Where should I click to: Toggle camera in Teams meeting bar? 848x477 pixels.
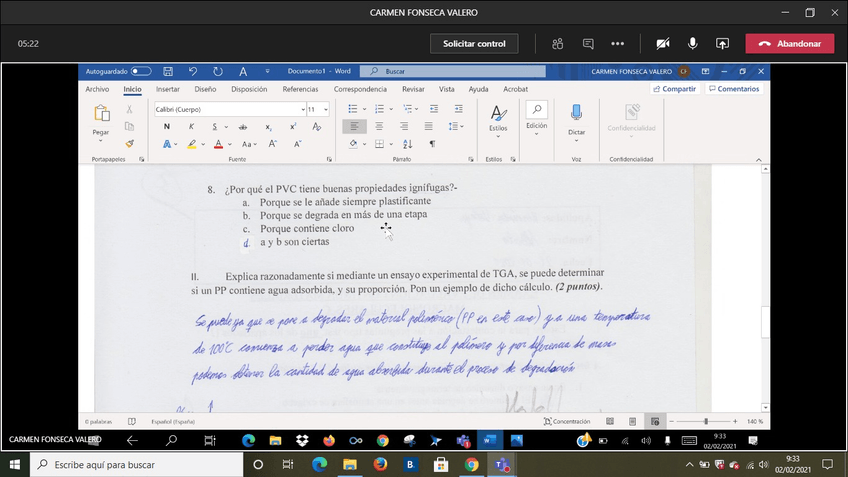click(662, 44)
